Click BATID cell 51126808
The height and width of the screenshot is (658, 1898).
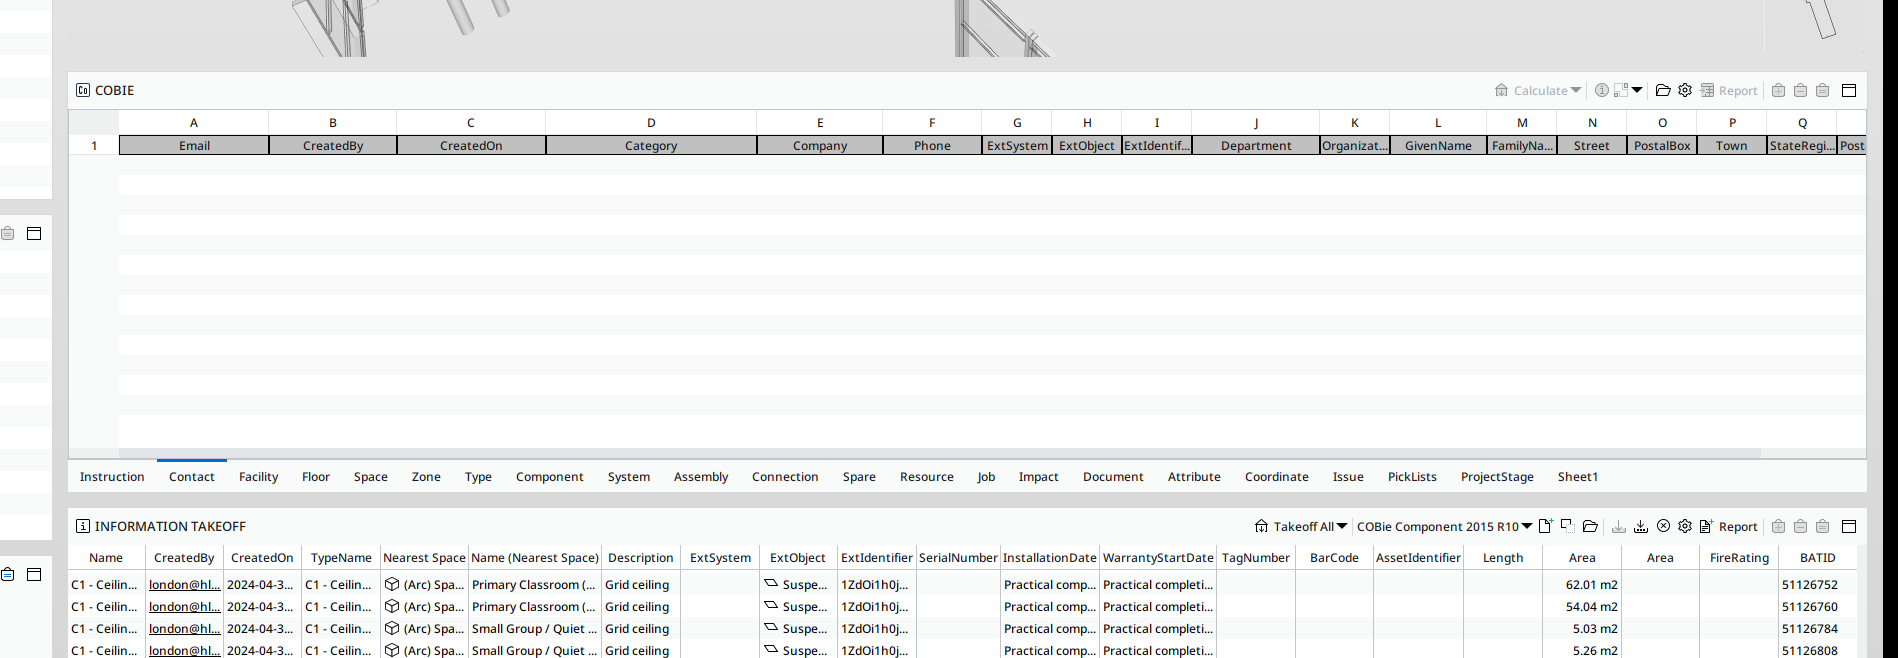(x=1817, y=650)
